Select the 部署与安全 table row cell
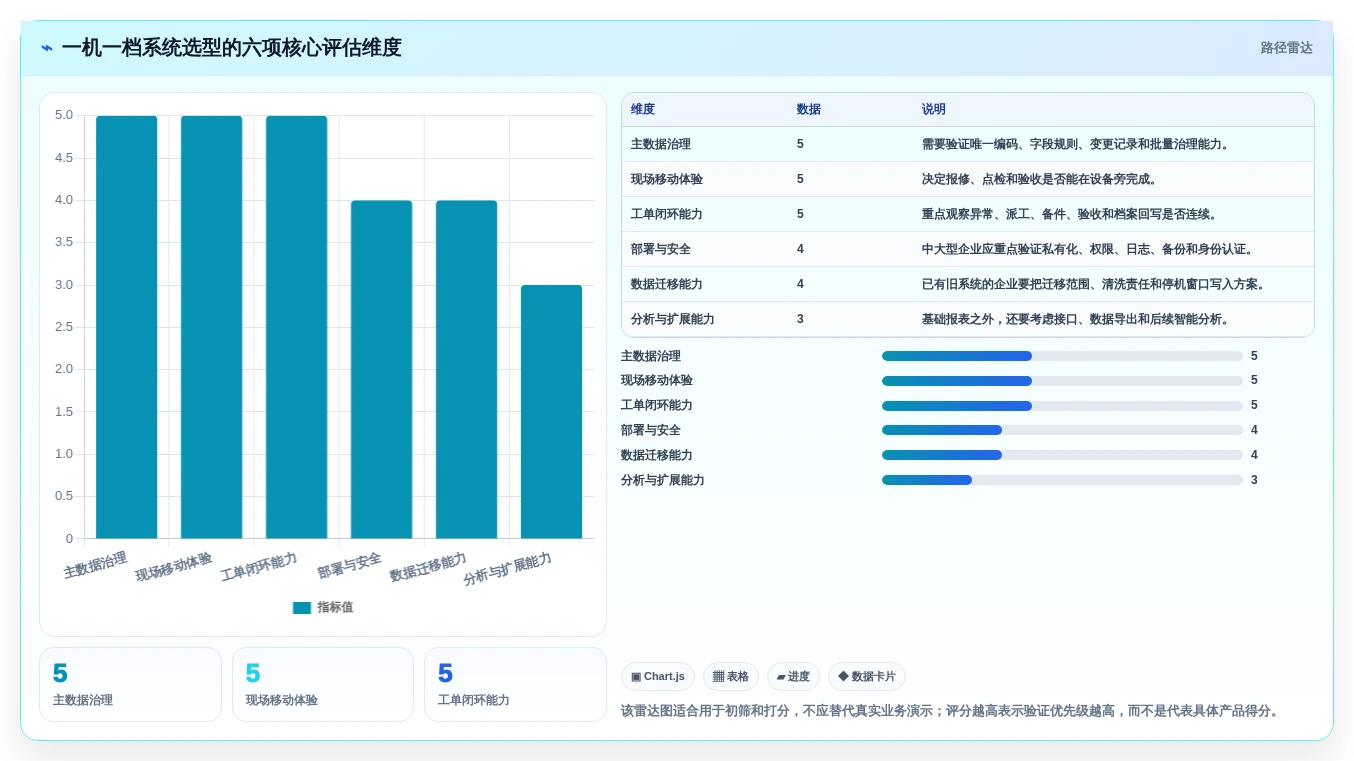The image size is (1354, 761). click(661, 249)
